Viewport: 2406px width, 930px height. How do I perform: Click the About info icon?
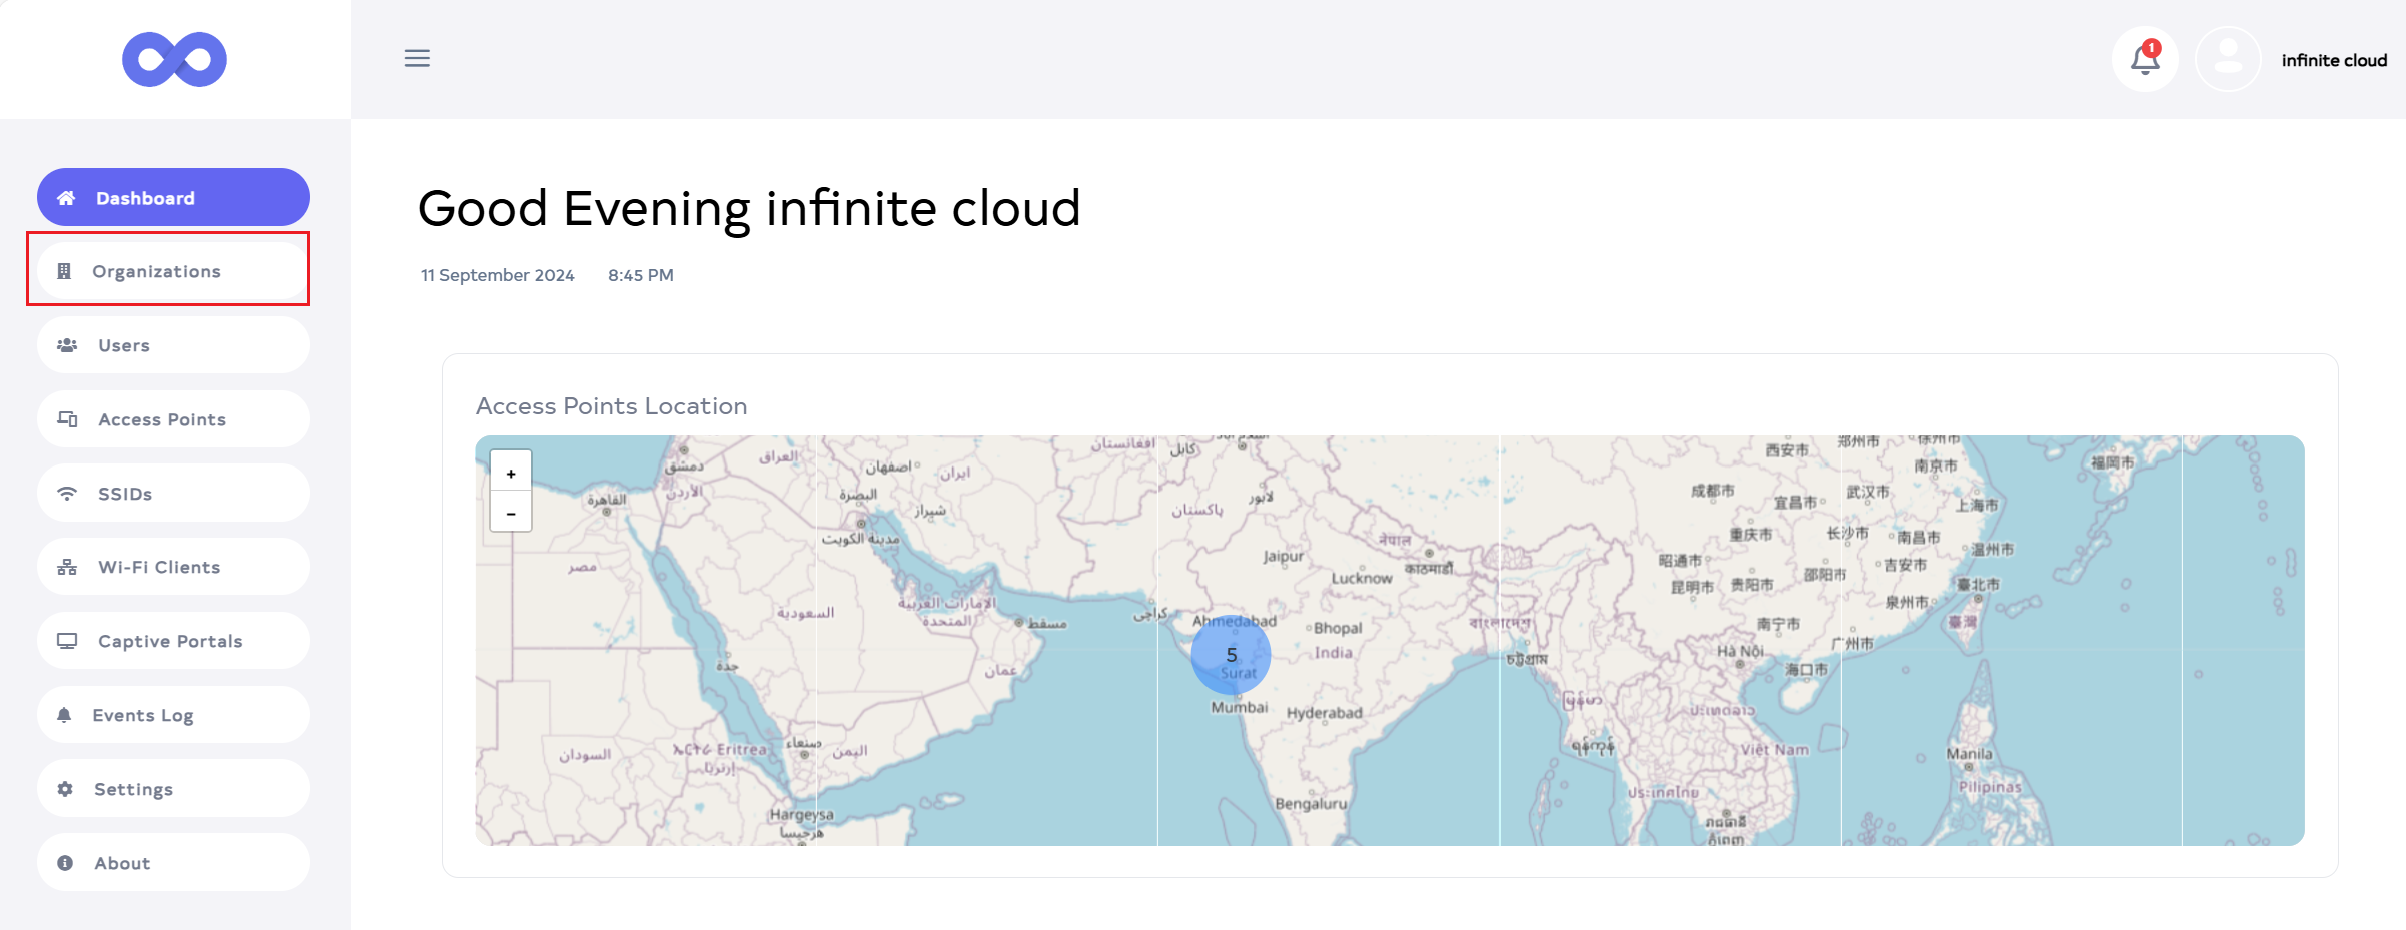65,863
